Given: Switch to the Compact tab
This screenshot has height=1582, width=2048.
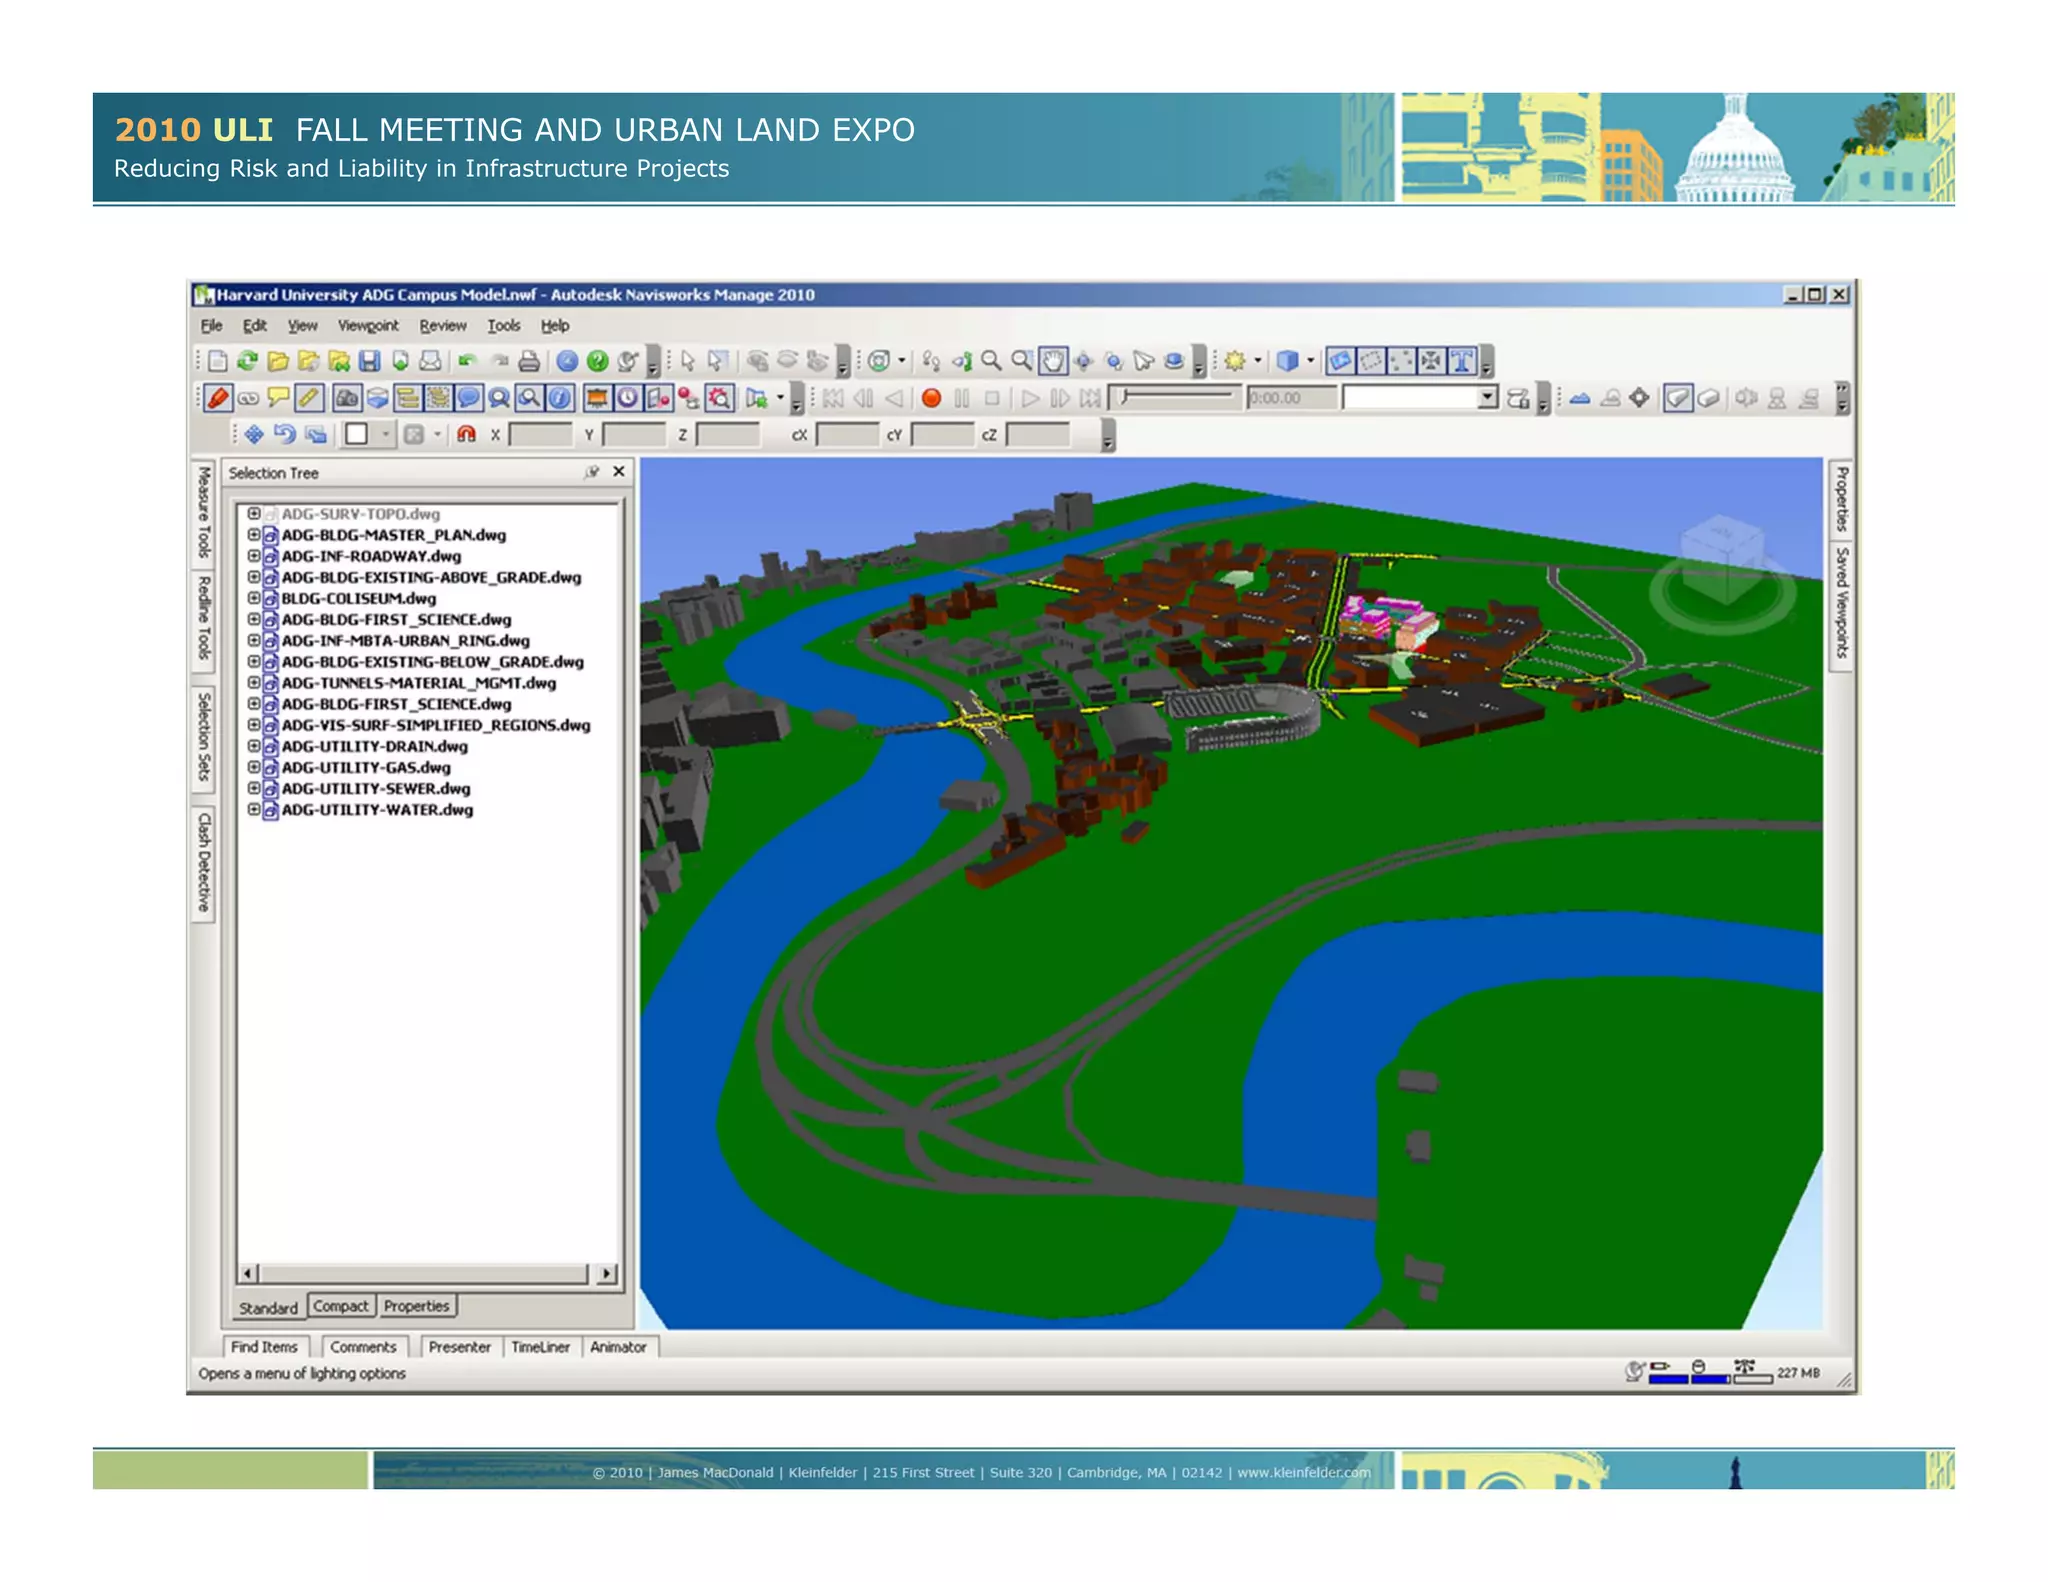Looking at the screenshot, I should click(x=340, y=1306).
